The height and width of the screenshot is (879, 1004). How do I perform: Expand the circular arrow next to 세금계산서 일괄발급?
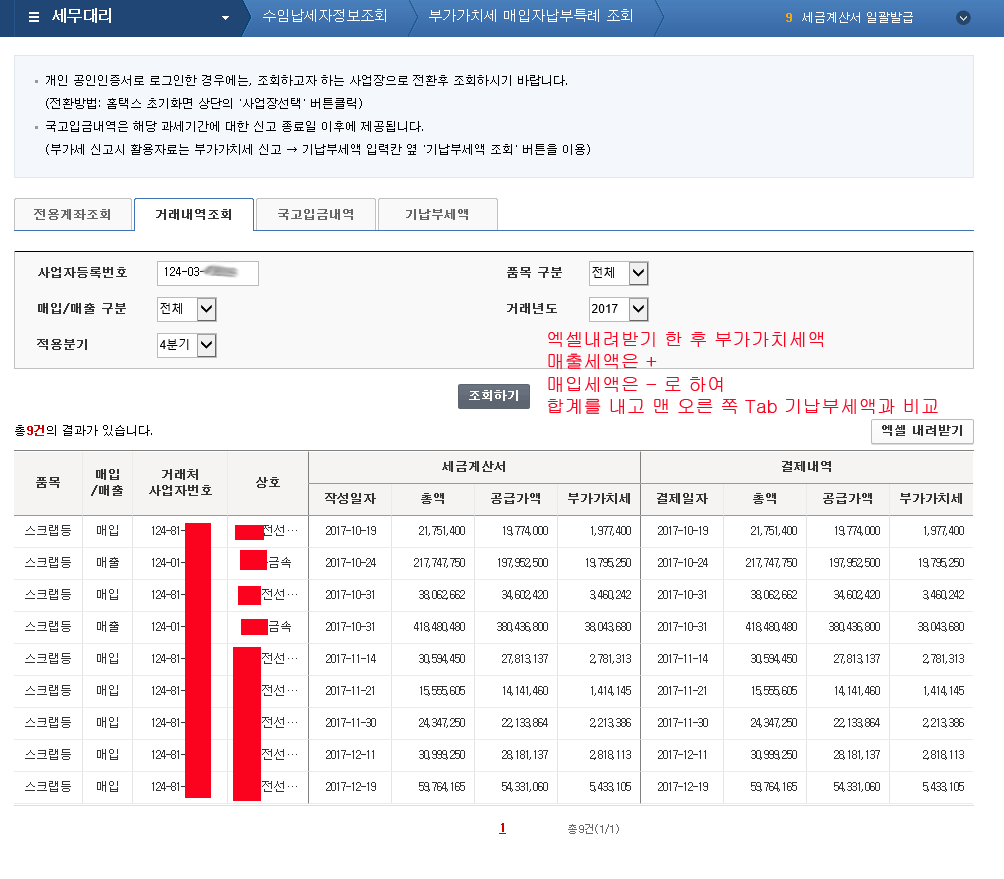pos(963,17)
